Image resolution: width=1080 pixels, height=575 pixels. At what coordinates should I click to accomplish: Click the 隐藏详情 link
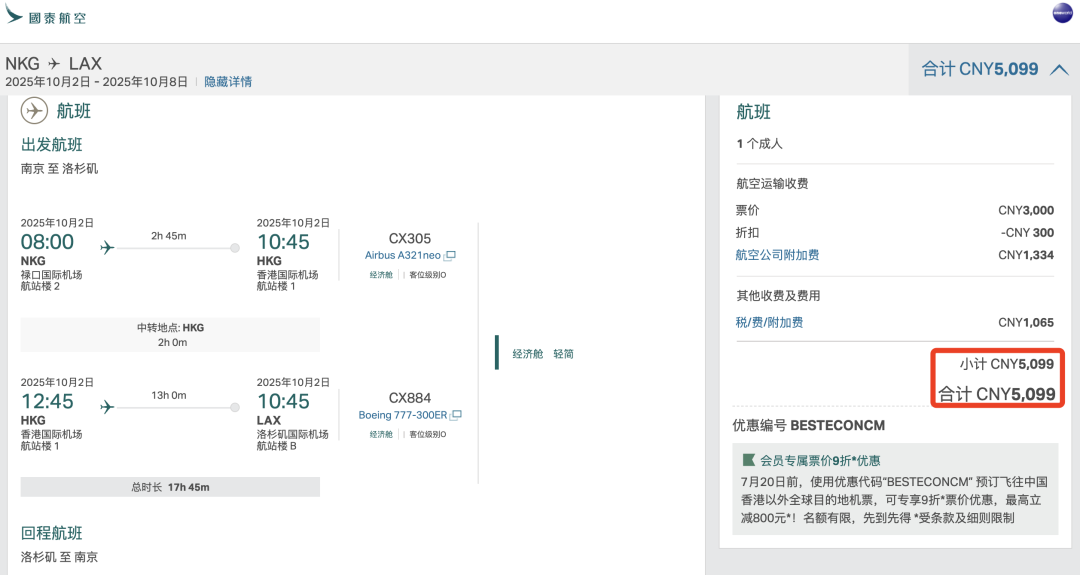pos(228,82)
